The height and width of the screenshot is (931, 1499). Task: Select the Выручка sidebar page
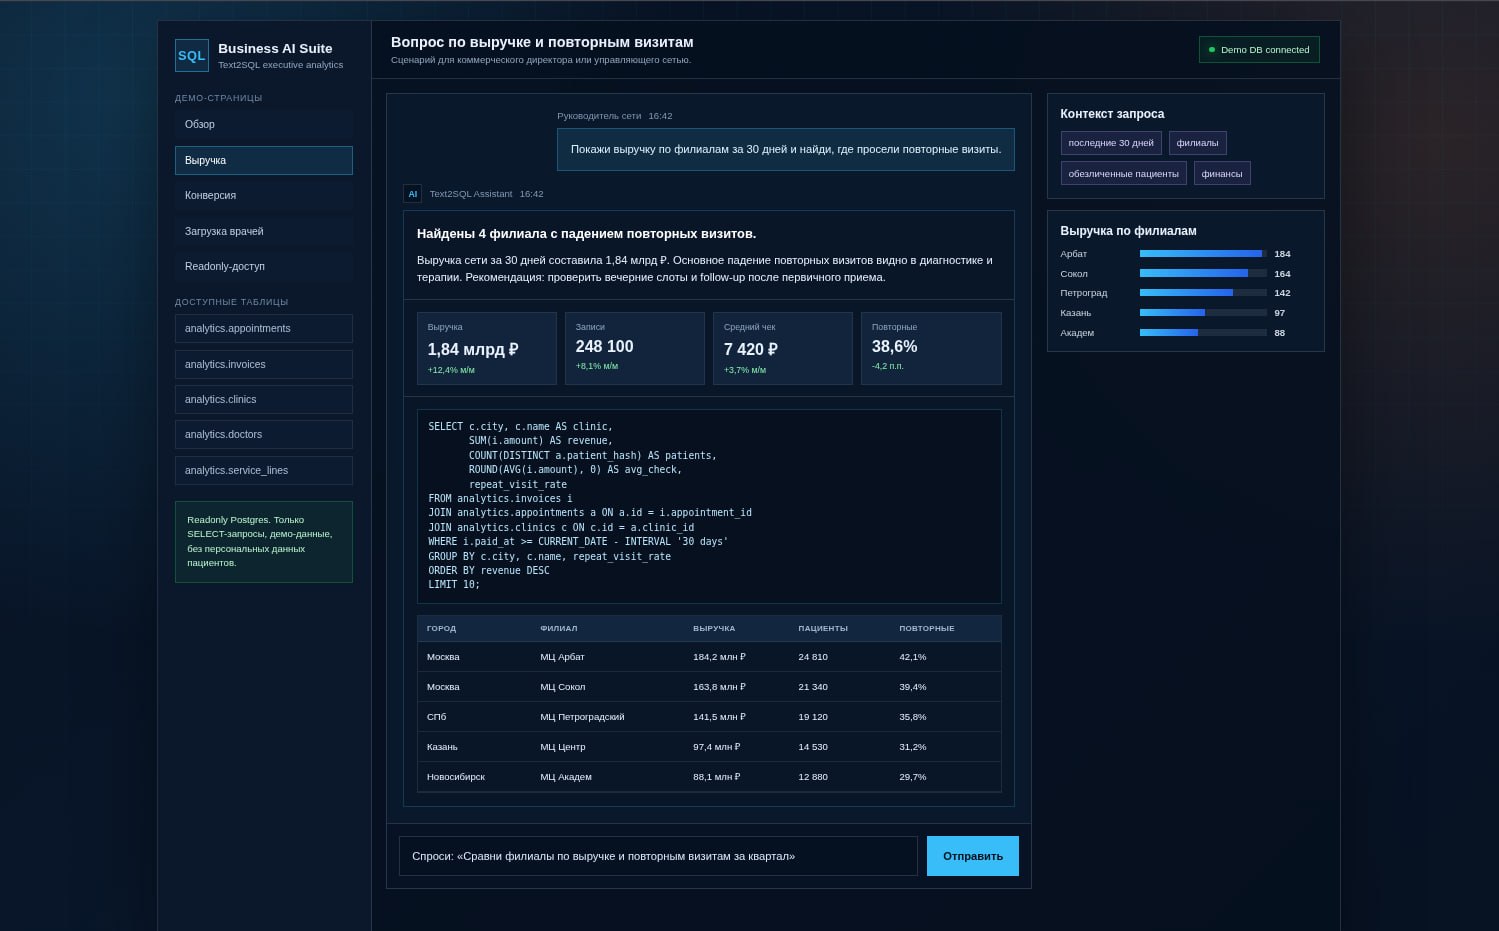pyautogui.click(x=264, y=160)
